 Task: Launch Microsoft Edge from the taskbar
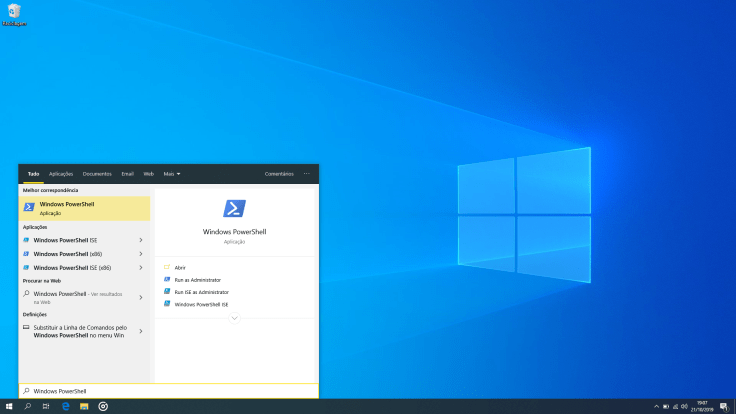[x=66, y=406]
